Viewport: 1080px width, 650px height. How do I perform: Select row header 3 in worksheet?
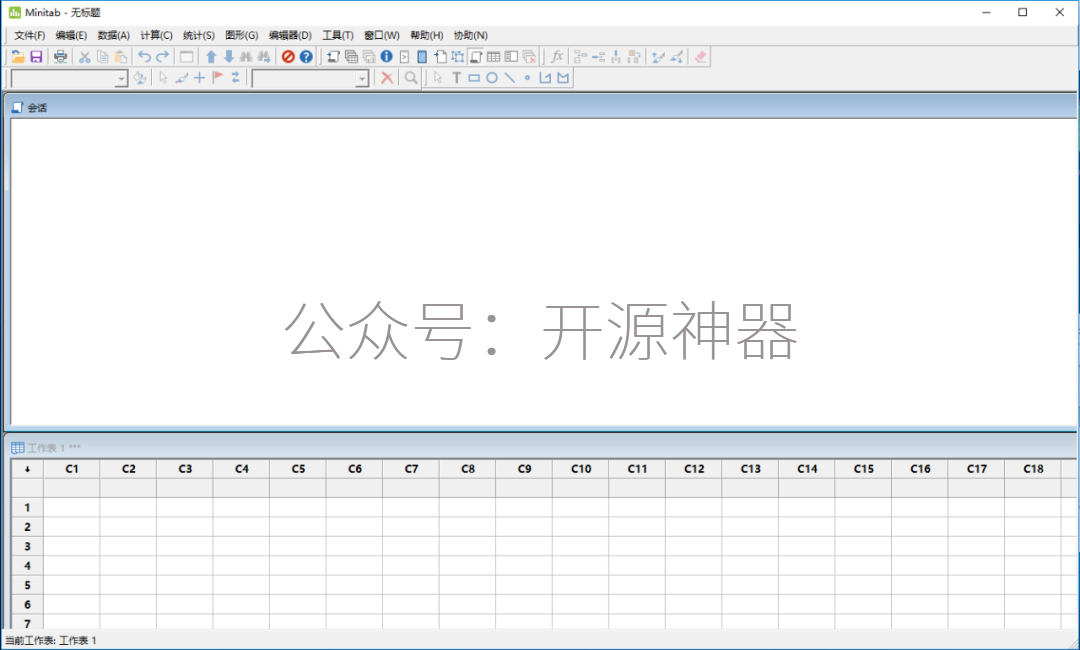[28, 546]
